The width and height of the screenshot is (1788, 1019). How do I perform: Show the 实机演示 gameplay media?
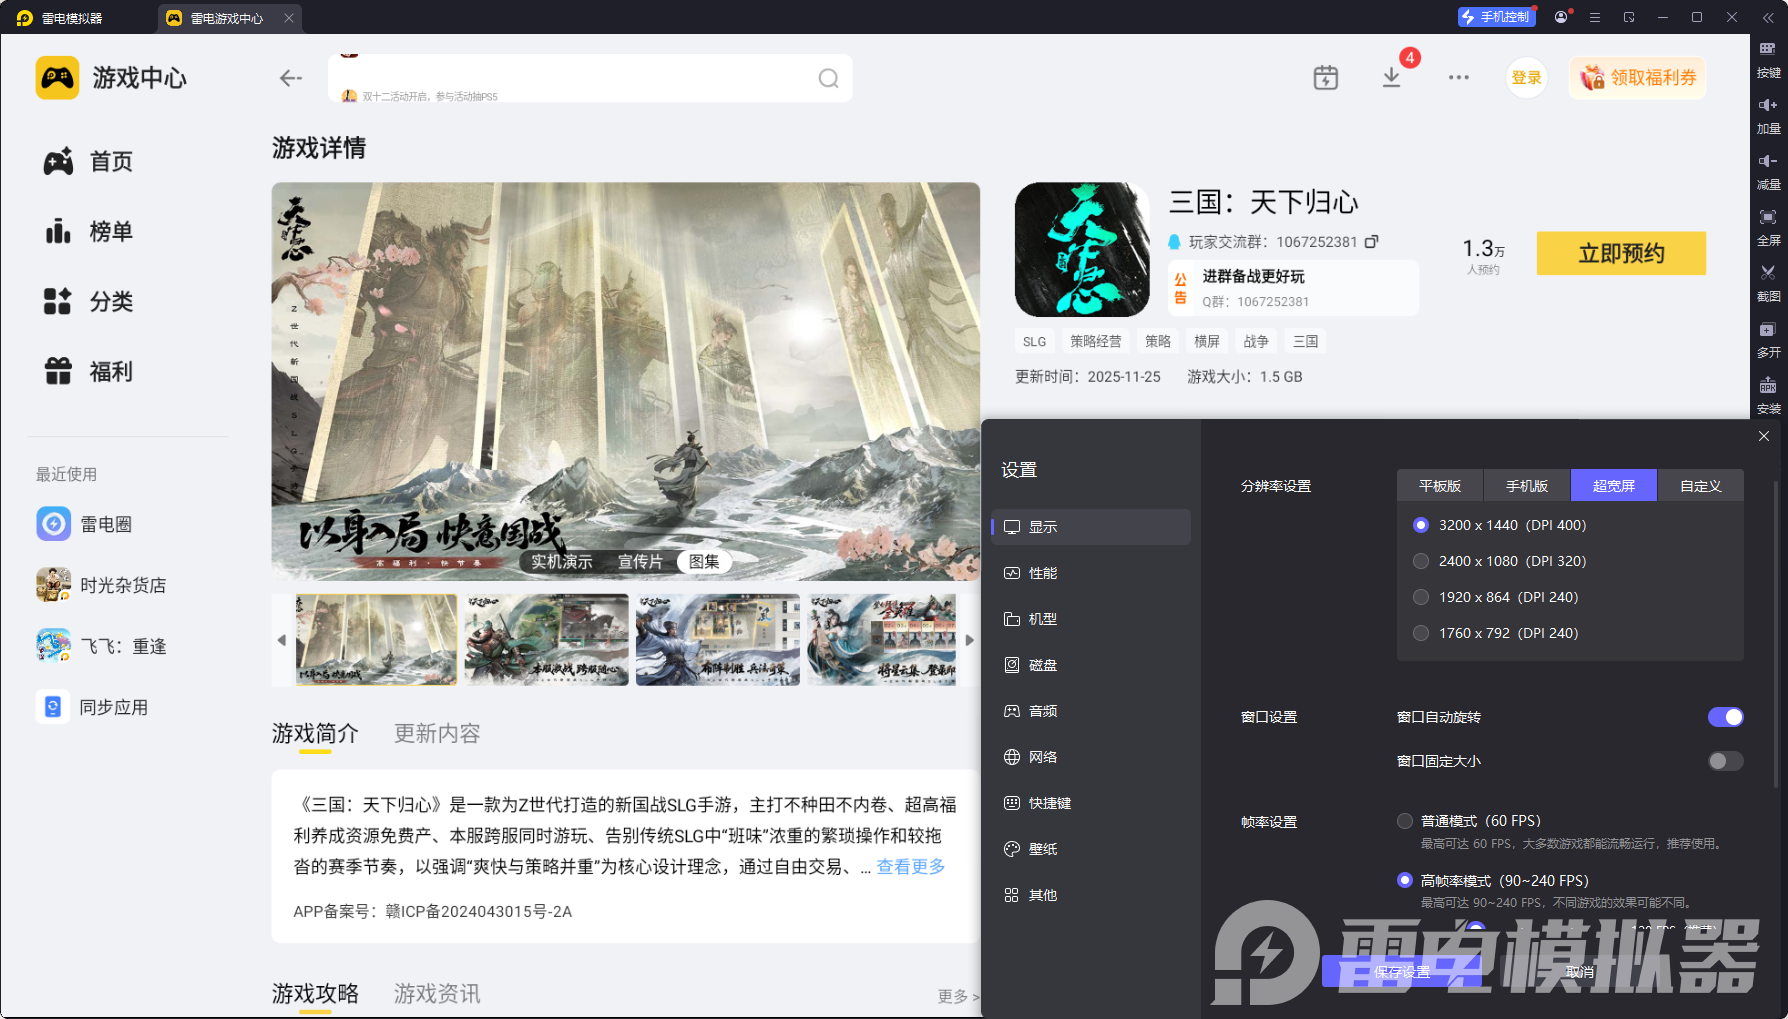pos(562,562)
